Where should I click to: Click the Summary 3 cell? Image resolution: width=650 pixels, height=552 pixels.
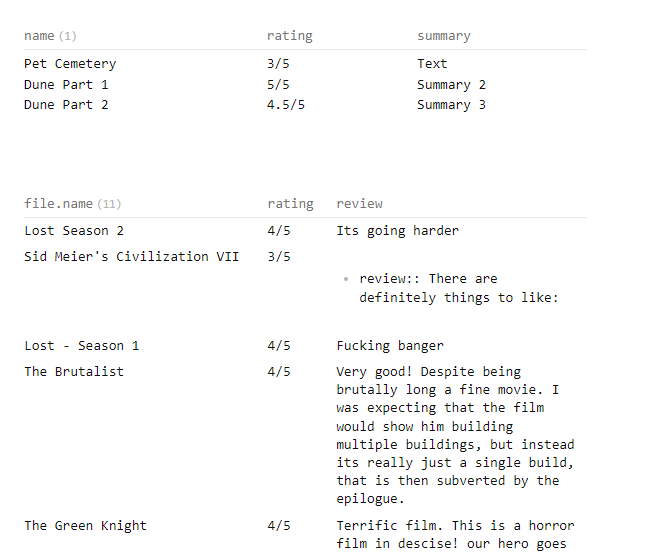point(451,104)
